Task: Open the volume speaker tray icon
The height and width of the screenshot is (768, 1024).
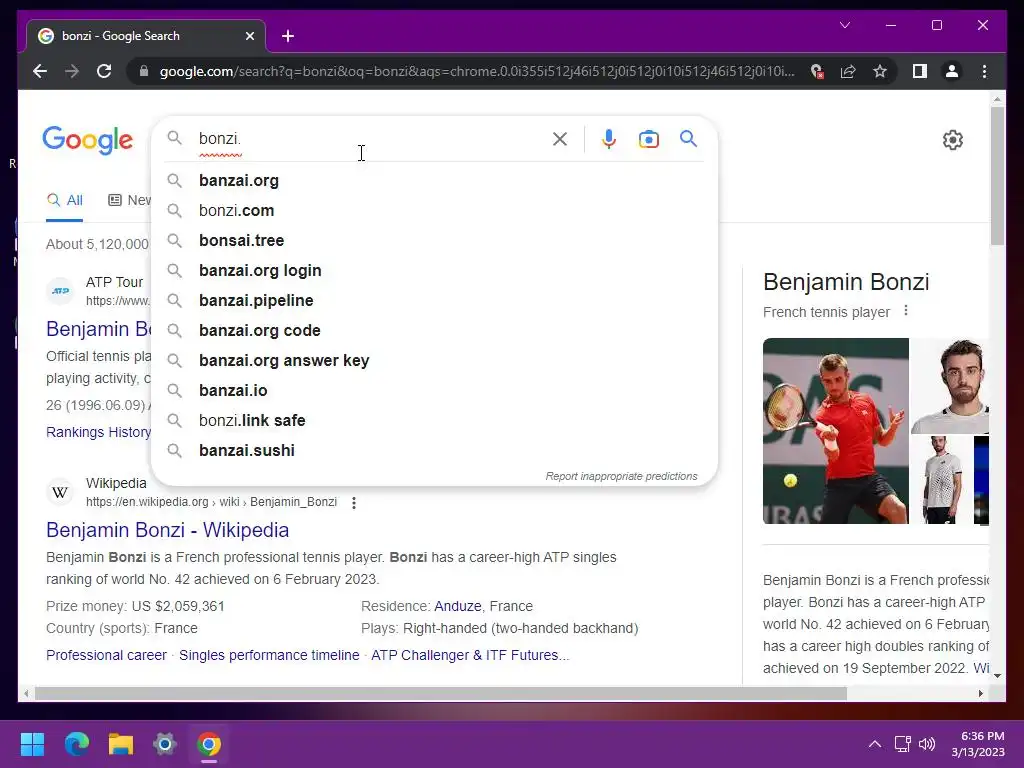Action: click(927, 744)
